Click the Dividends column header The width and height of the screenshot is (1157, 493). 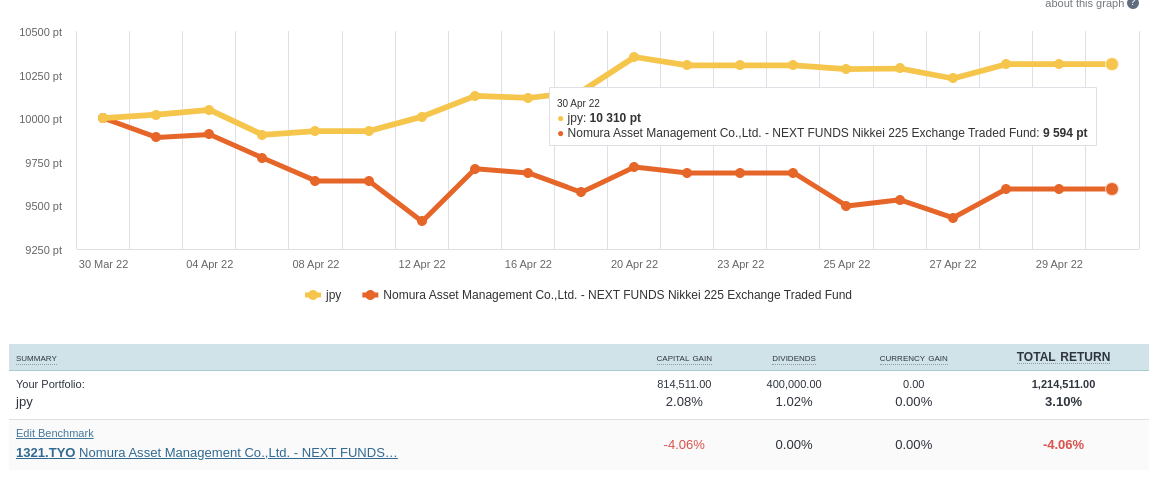pyautogui.click(x=793, y=358)
